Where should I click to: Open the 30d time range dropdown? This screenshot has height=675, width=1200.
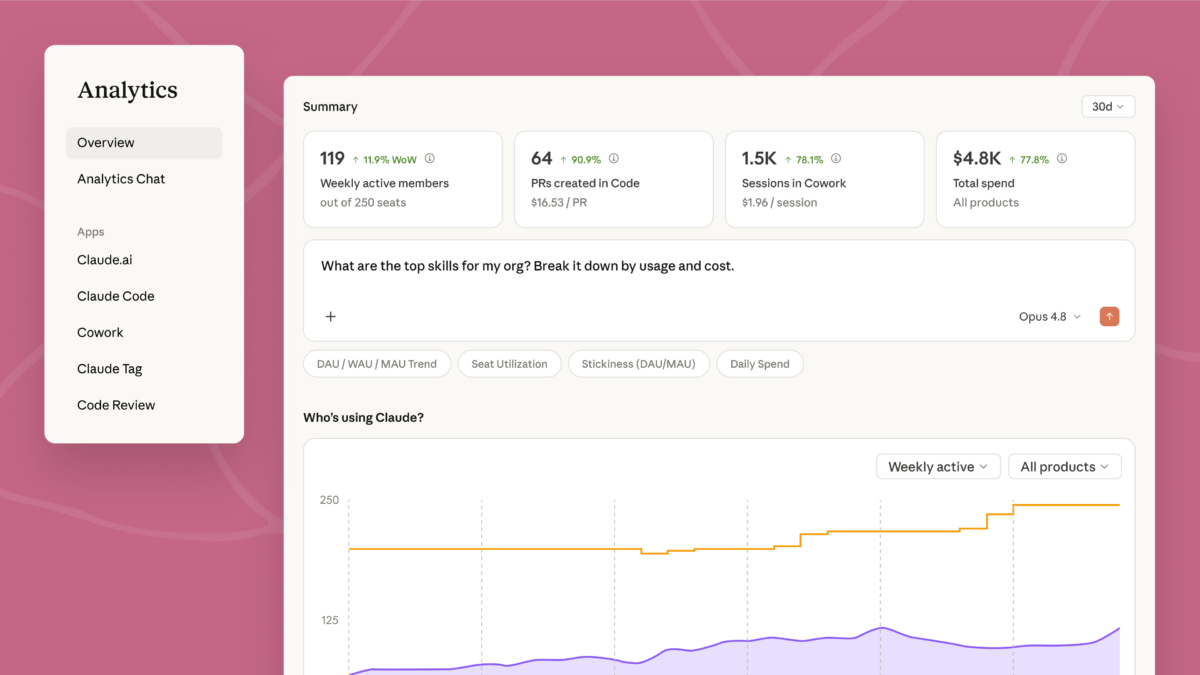tap(1108, 106)
